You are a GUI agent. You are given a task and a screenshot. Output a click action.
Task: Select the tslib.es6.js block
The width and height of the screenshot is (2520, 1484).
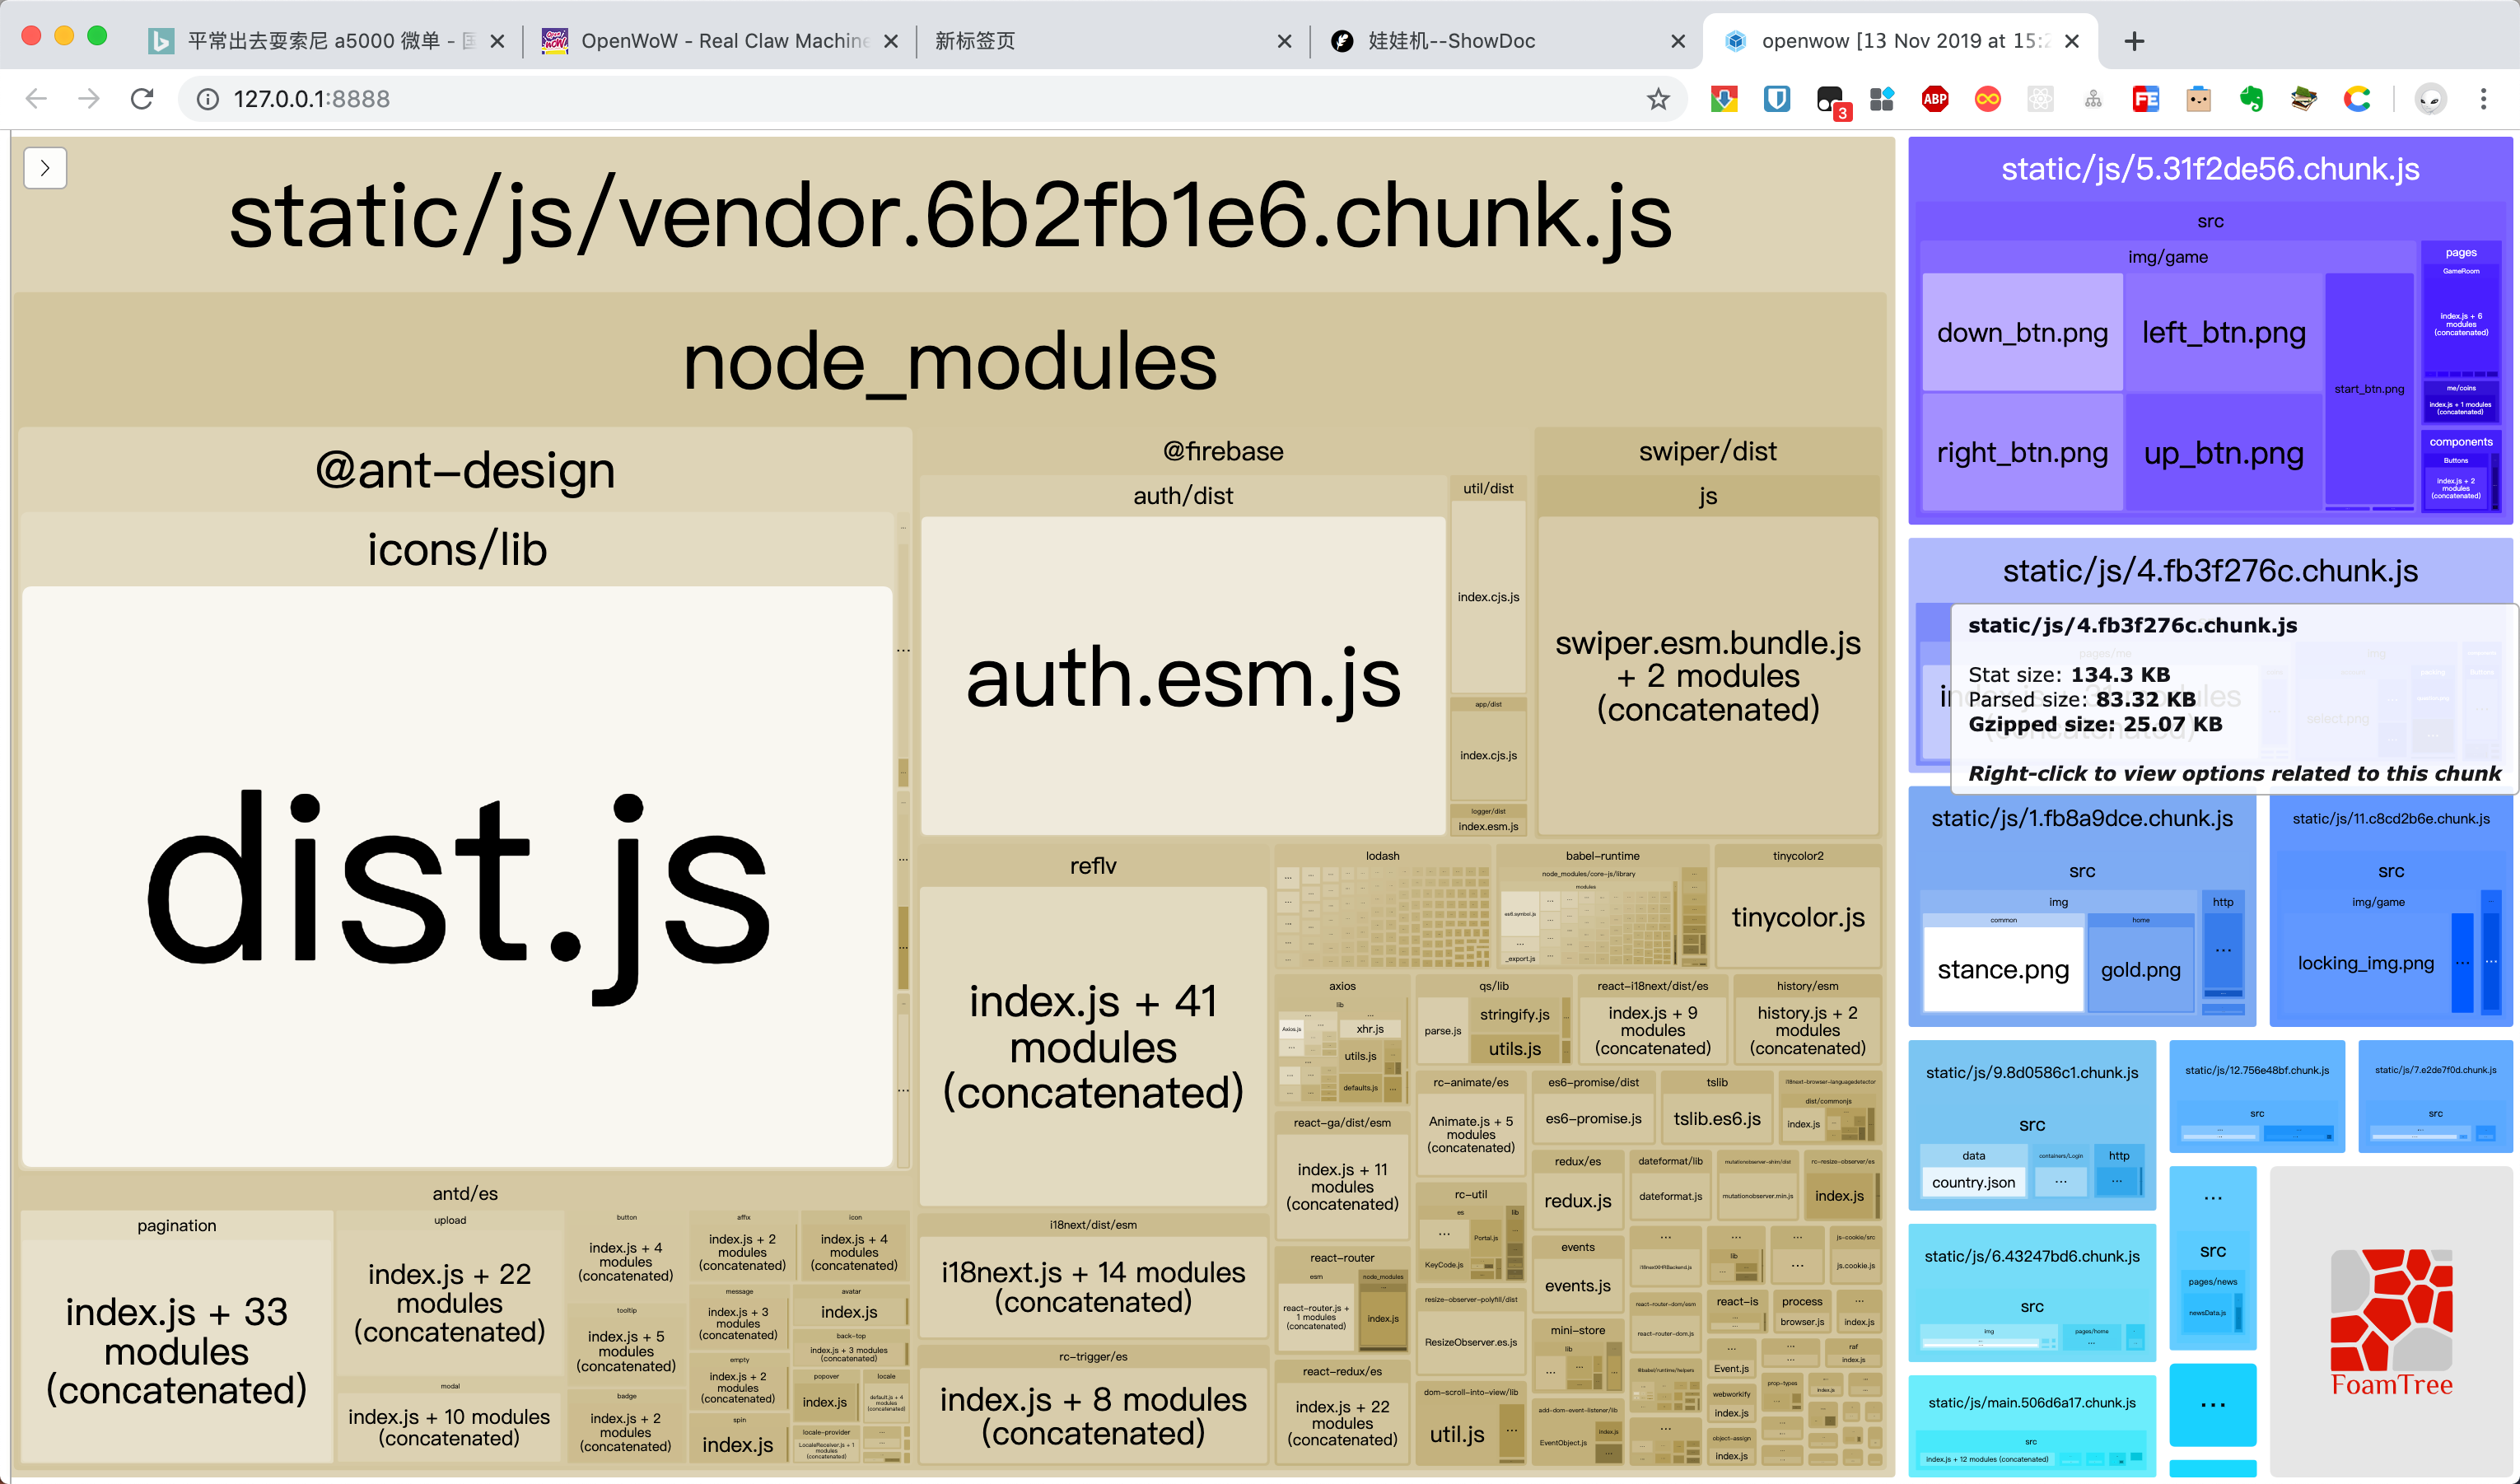point(1717,1118)
